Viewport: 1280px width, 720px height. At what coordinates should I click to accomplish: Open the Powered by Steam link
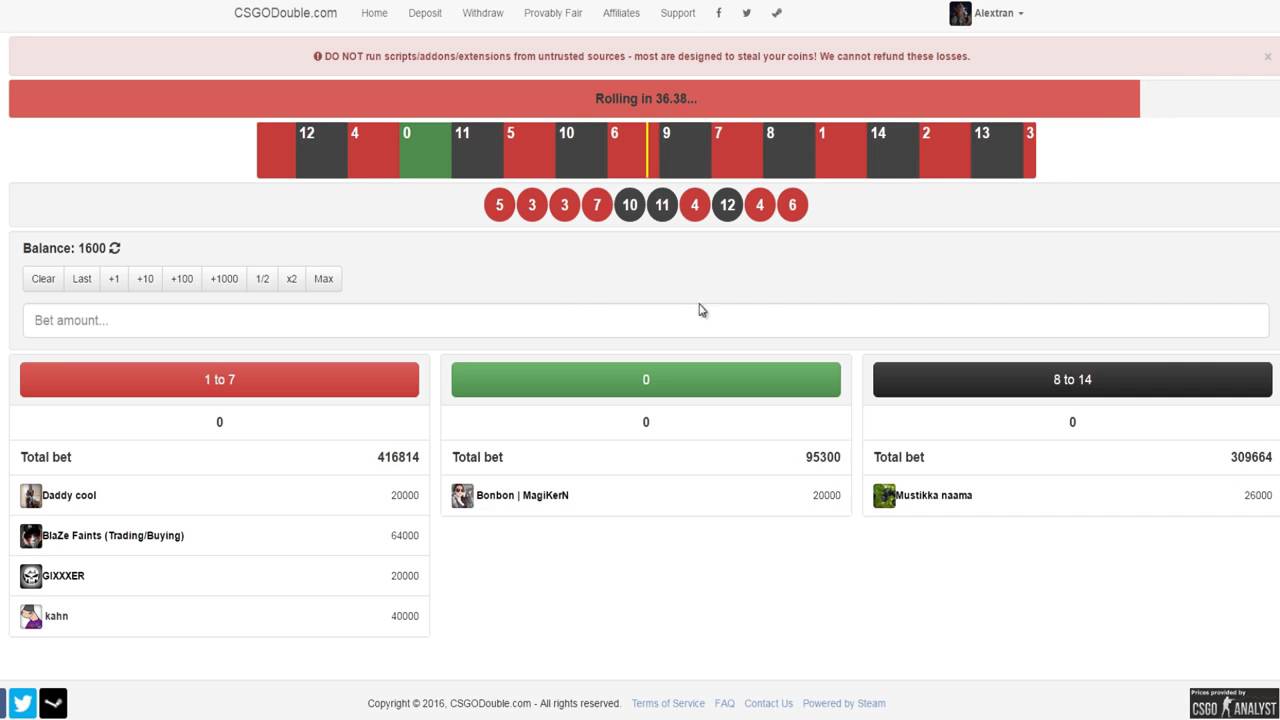[x=844, y=703]
